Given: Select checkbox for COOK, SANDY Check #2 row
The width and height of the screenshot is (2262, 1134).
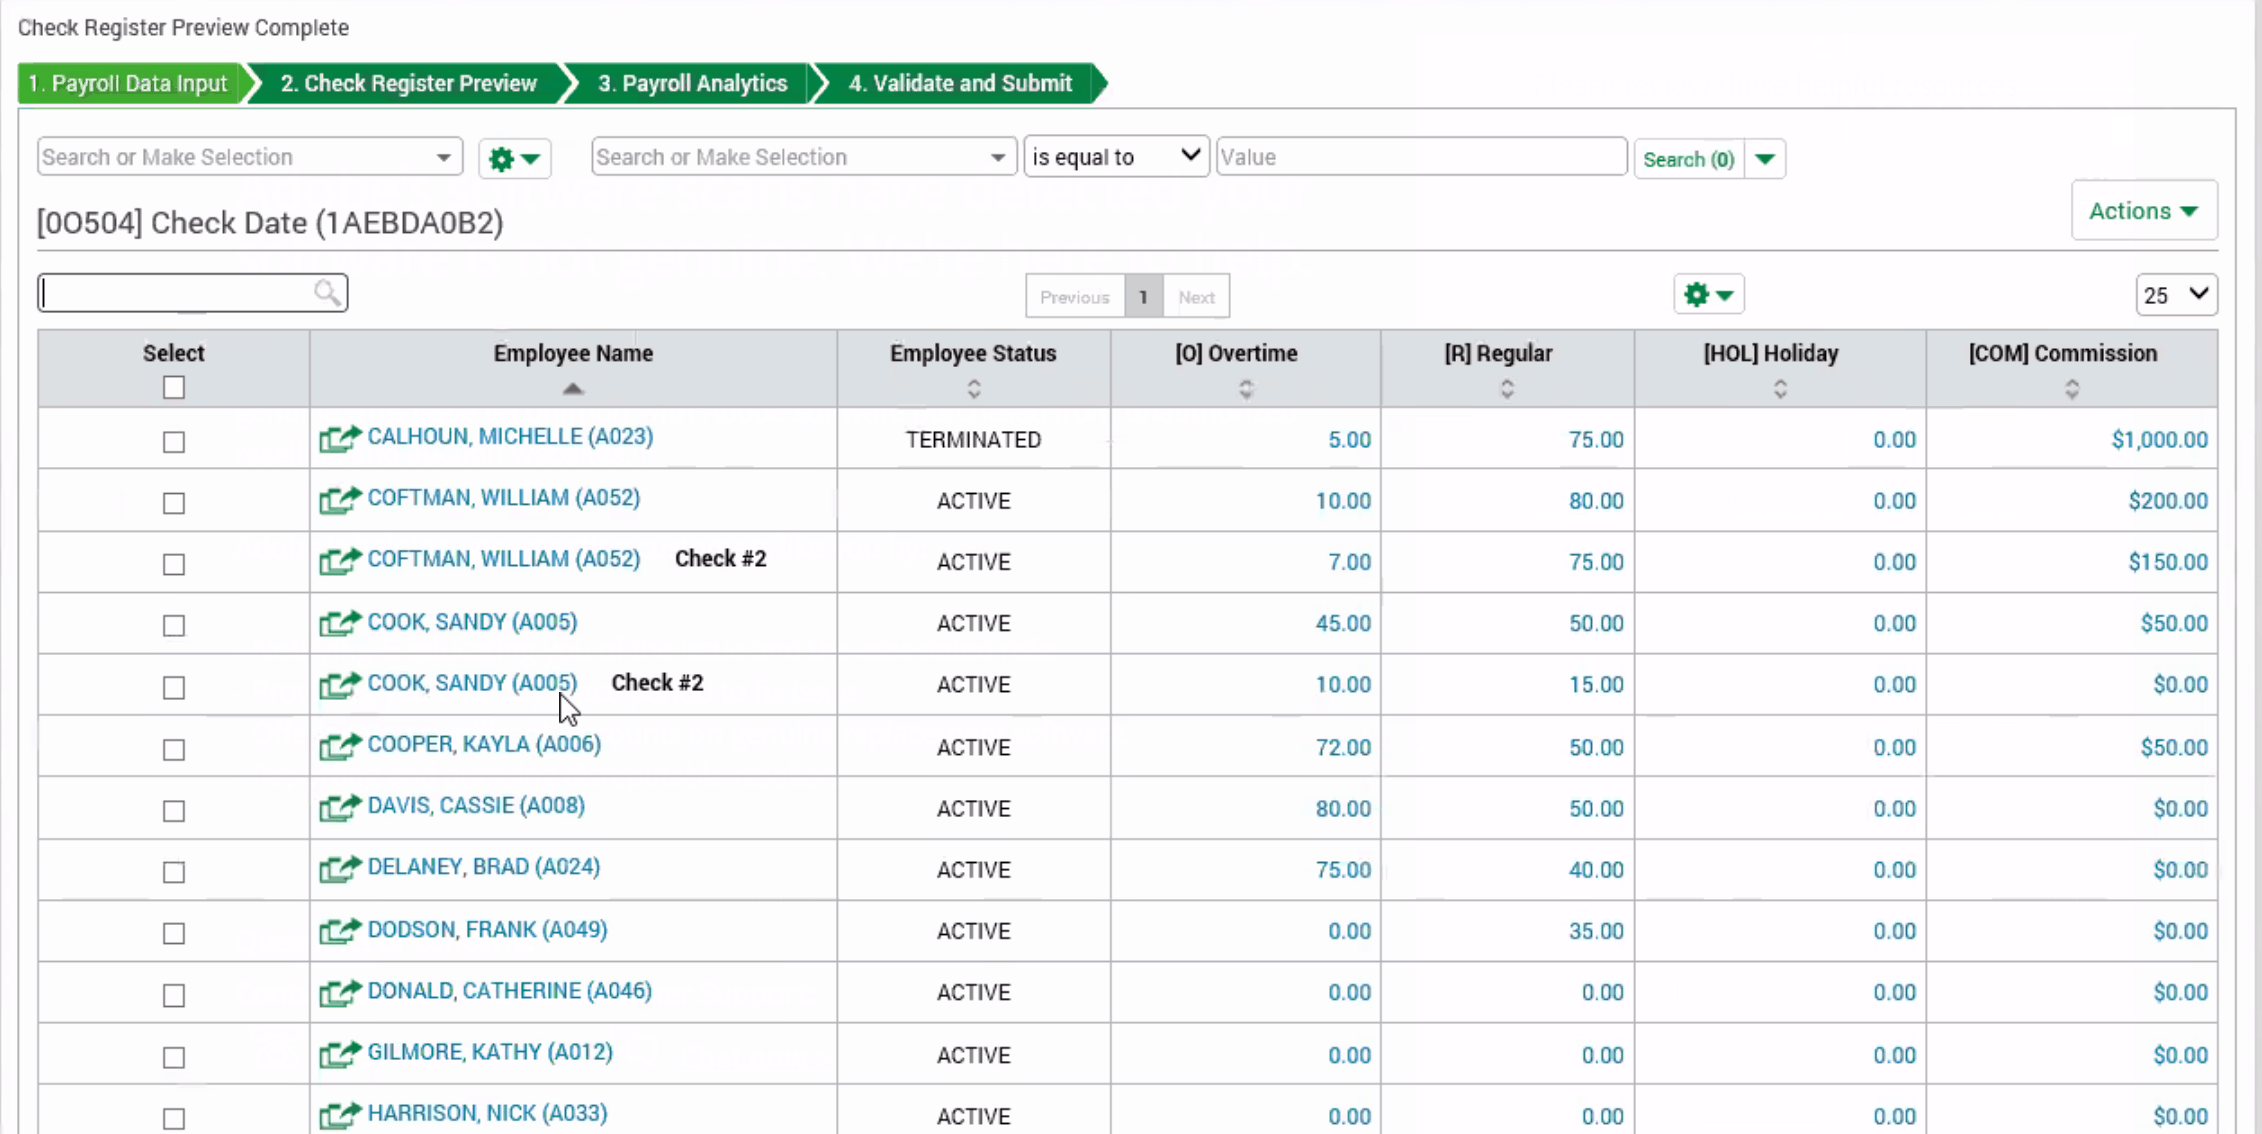Looking at the screenshot, I should (x=174, y=688).
